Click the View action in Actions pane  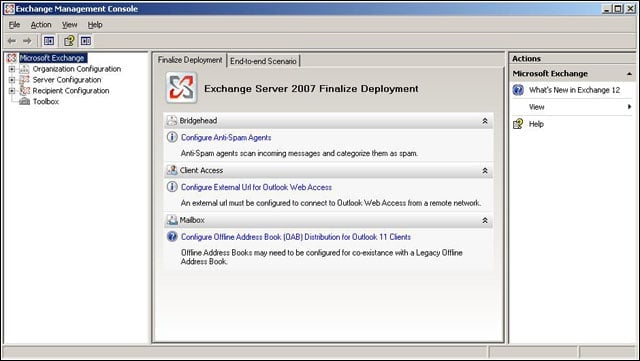[536, 107]
